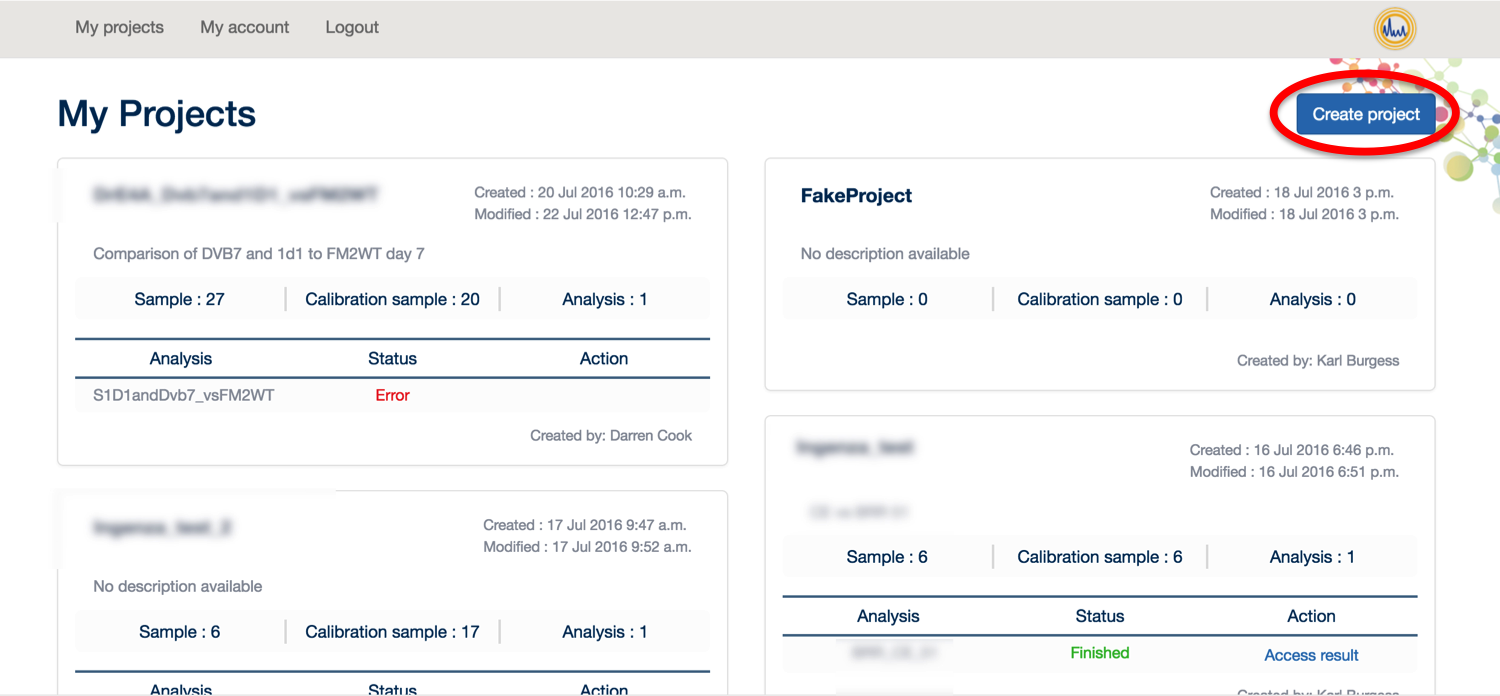Click 'Sample : 27' count

179,299
